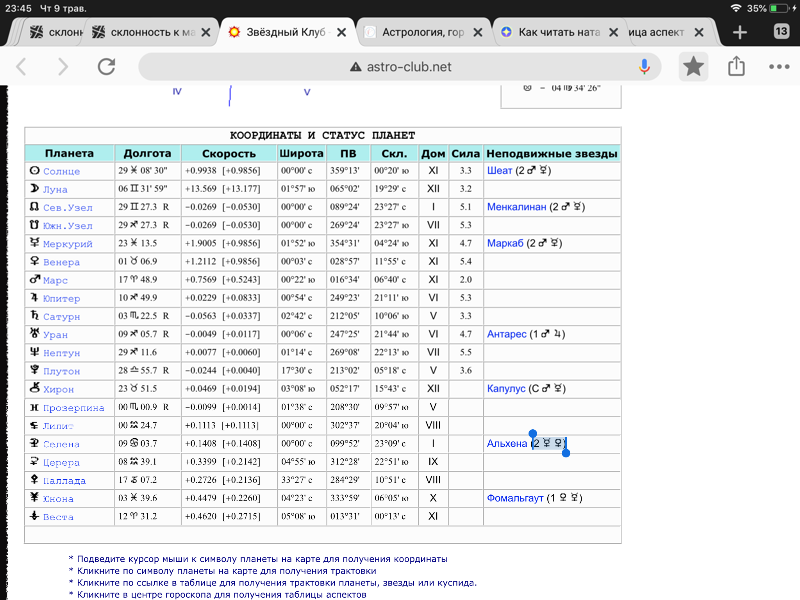800x600 pixels.
Task: Open the Луна planet link
Action: [55, 189]
